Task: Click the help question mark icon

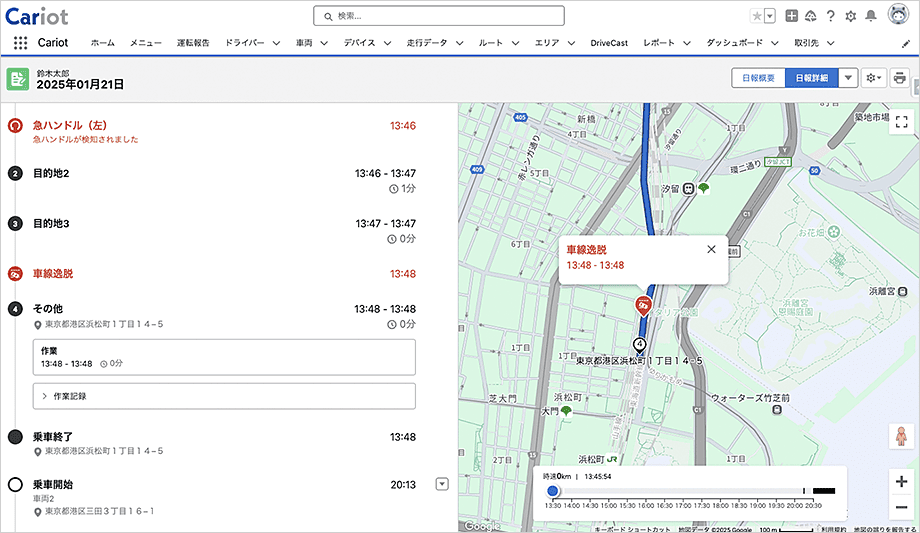Action: click(x=830, y=16)
